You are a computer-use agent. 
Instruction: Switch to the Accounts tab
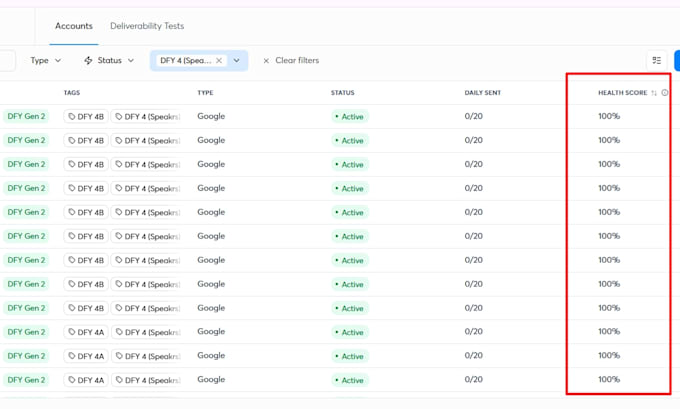tap(74, 26)
